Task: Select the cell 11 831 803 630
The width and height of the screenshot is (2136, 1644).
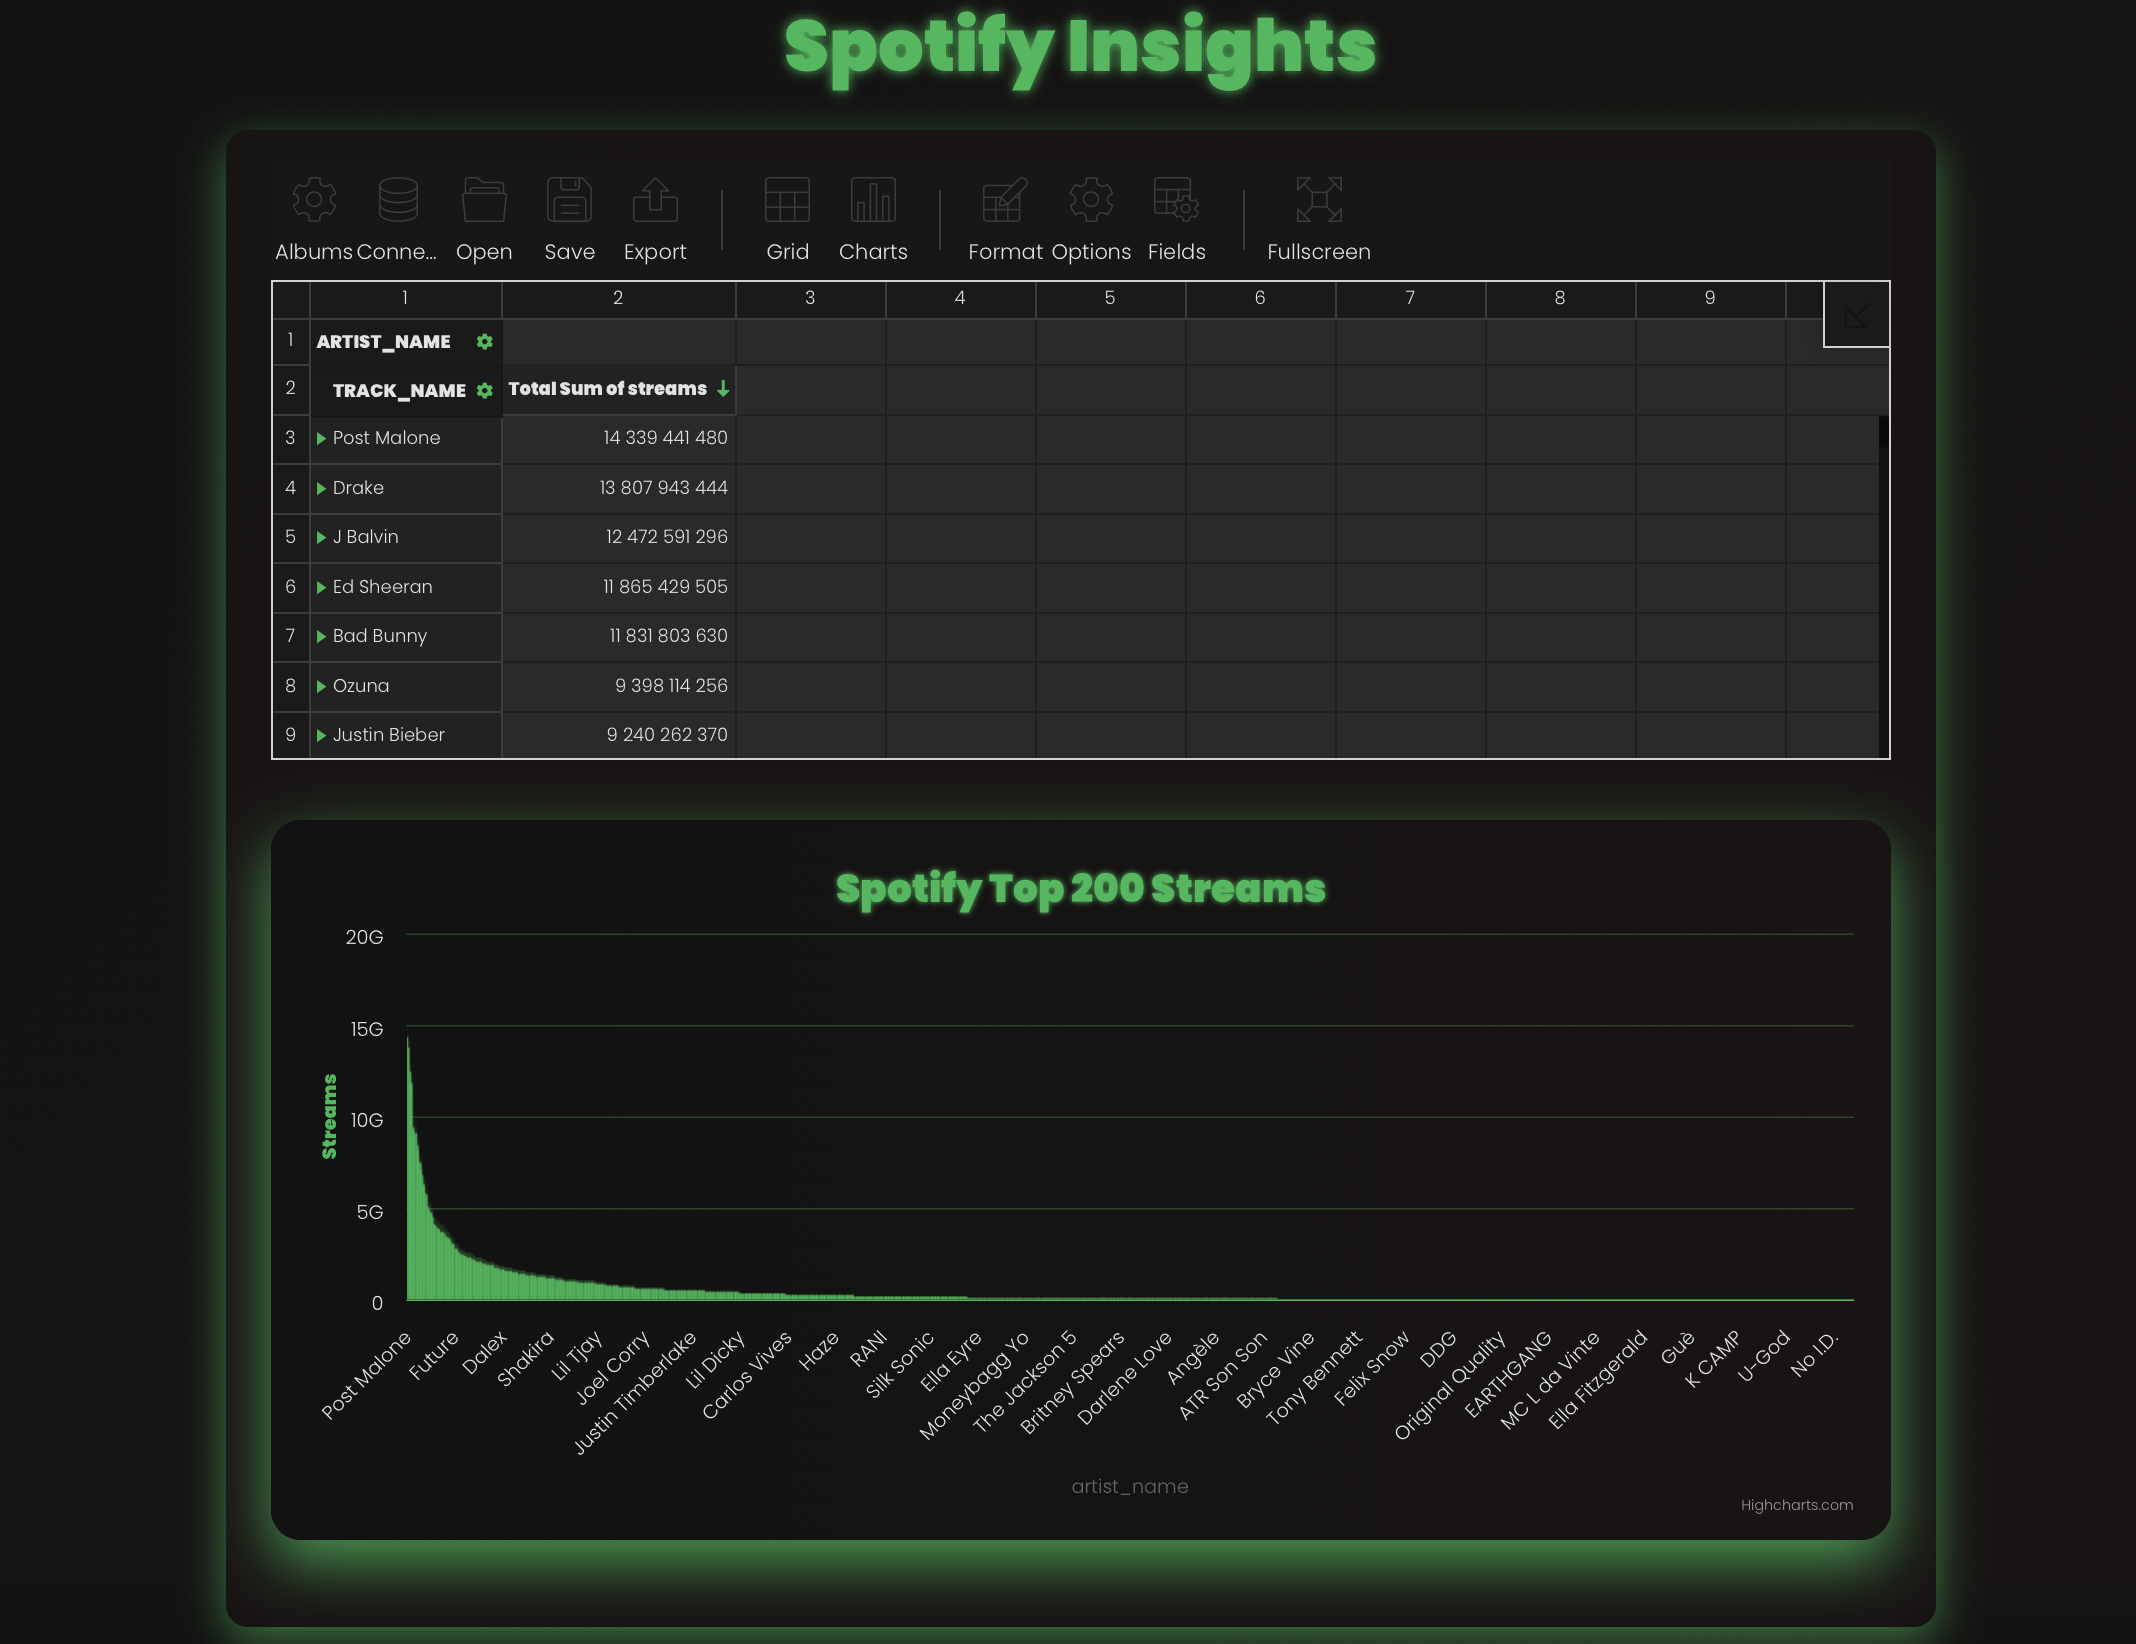Action: click(619, 637)
